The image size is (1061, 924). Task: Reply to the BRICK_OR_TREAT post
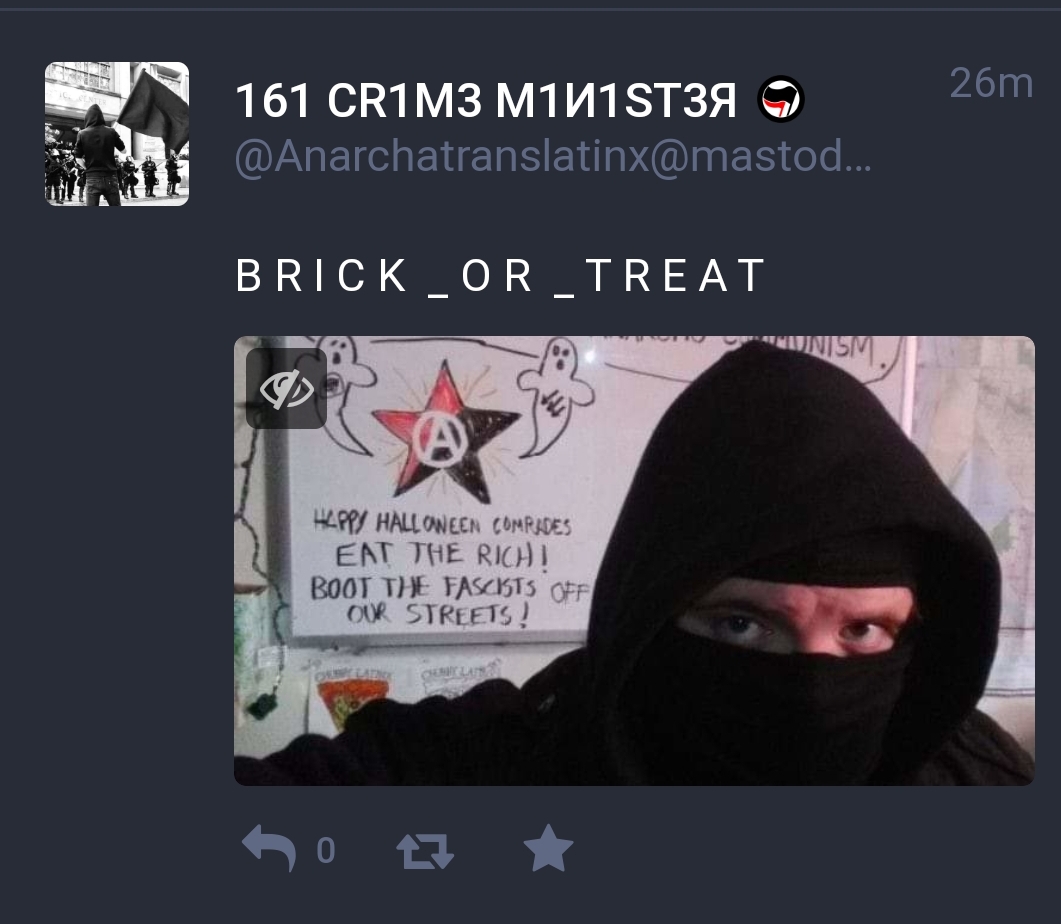269,848
